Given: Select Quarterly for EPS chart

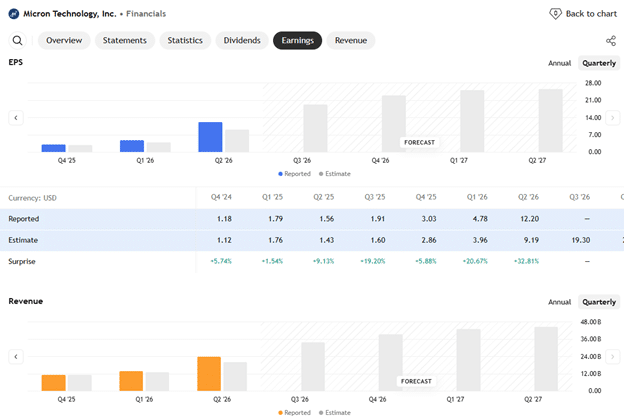Looking at the screenshot, I should click(599, 63).
